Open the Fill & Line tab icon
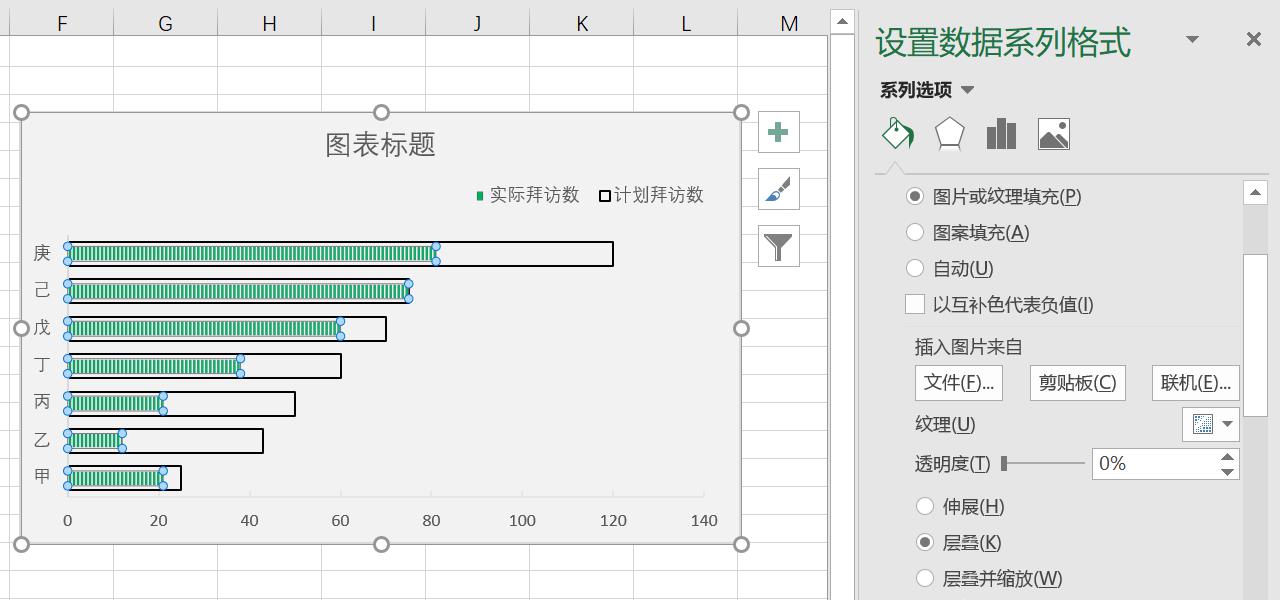 [898, 134]
